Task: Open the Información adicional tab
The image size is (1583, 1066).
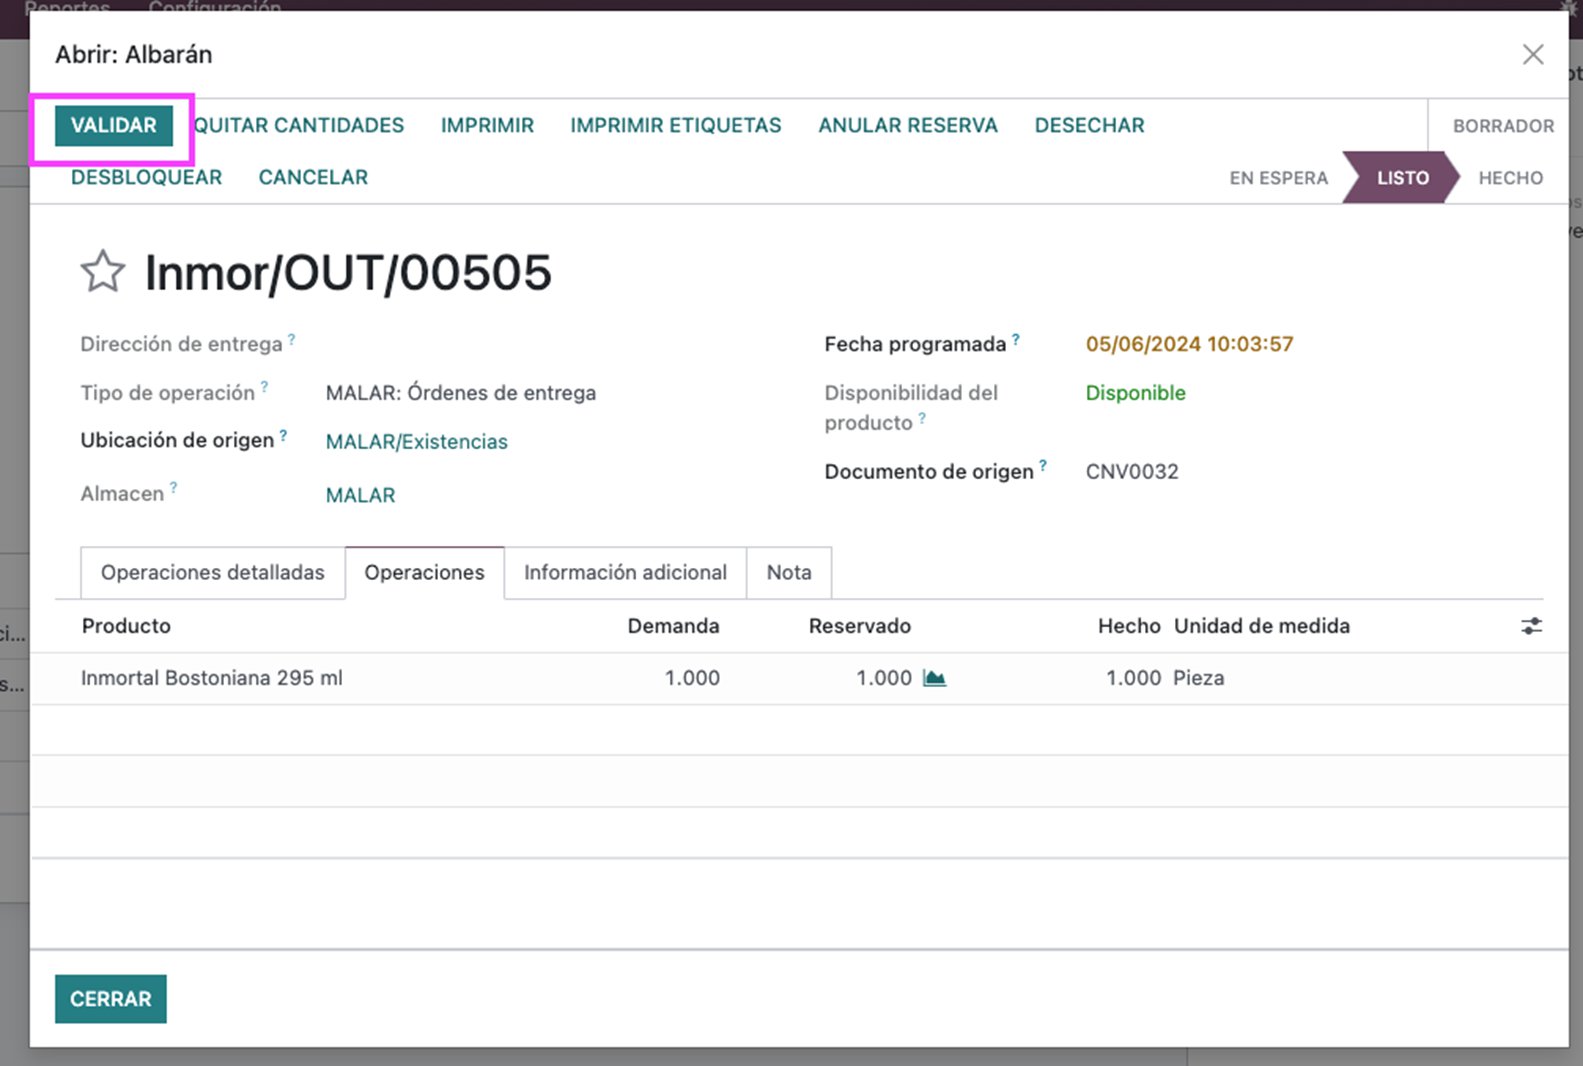Action: tap(625, 573)
